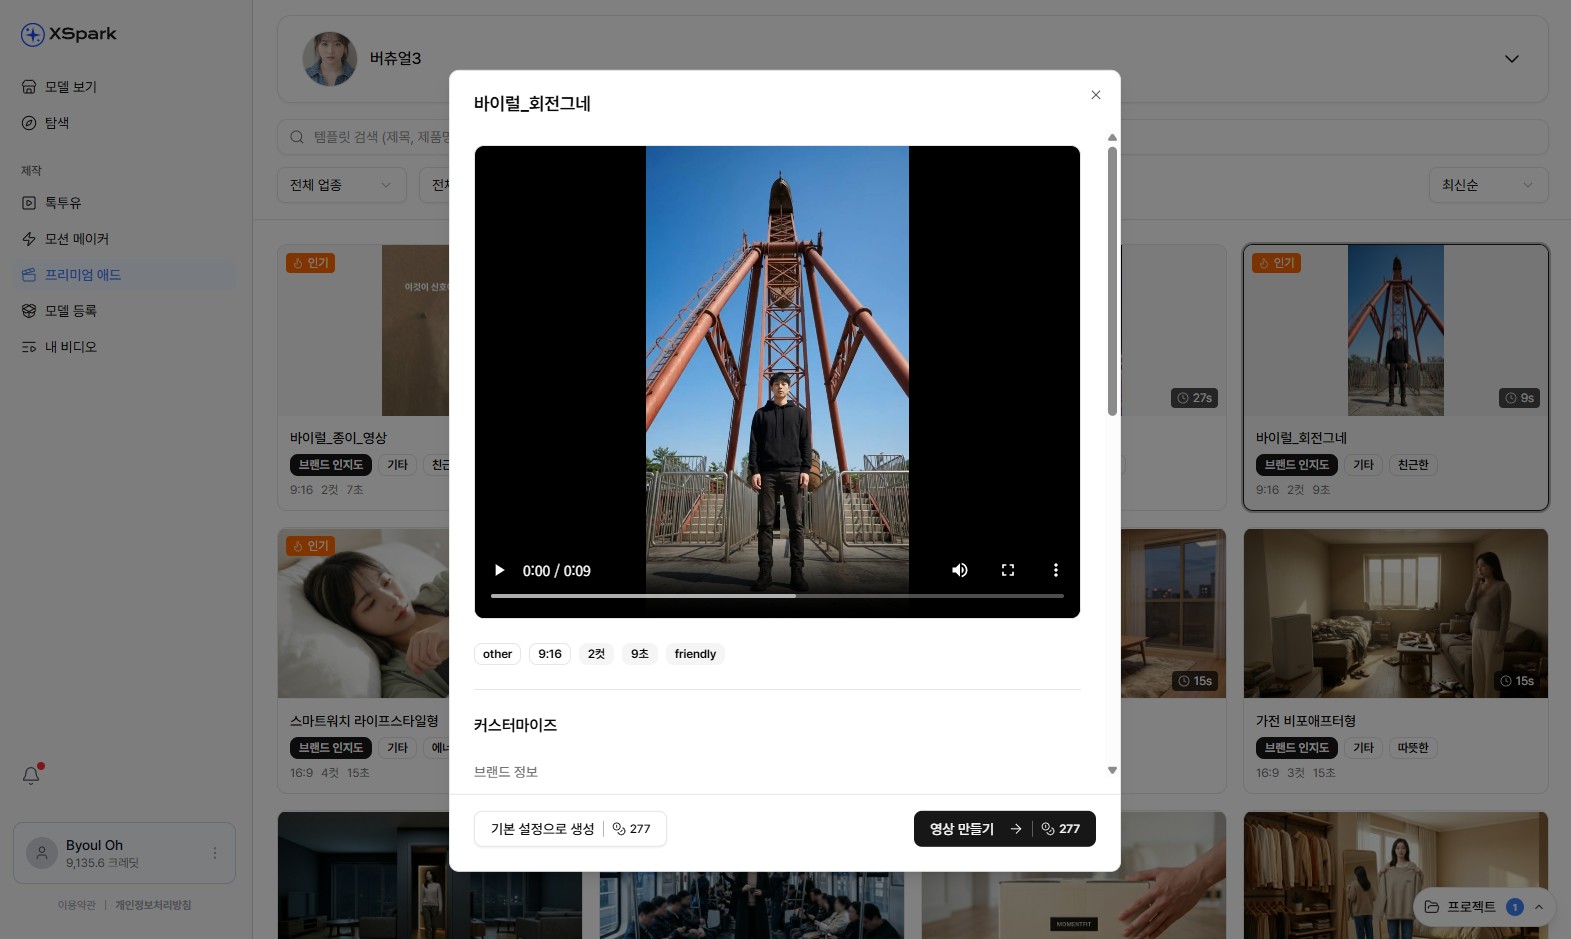Click the video progress bar
The width and height of the screenshot is (1571, 939).
tap(776, 596)
